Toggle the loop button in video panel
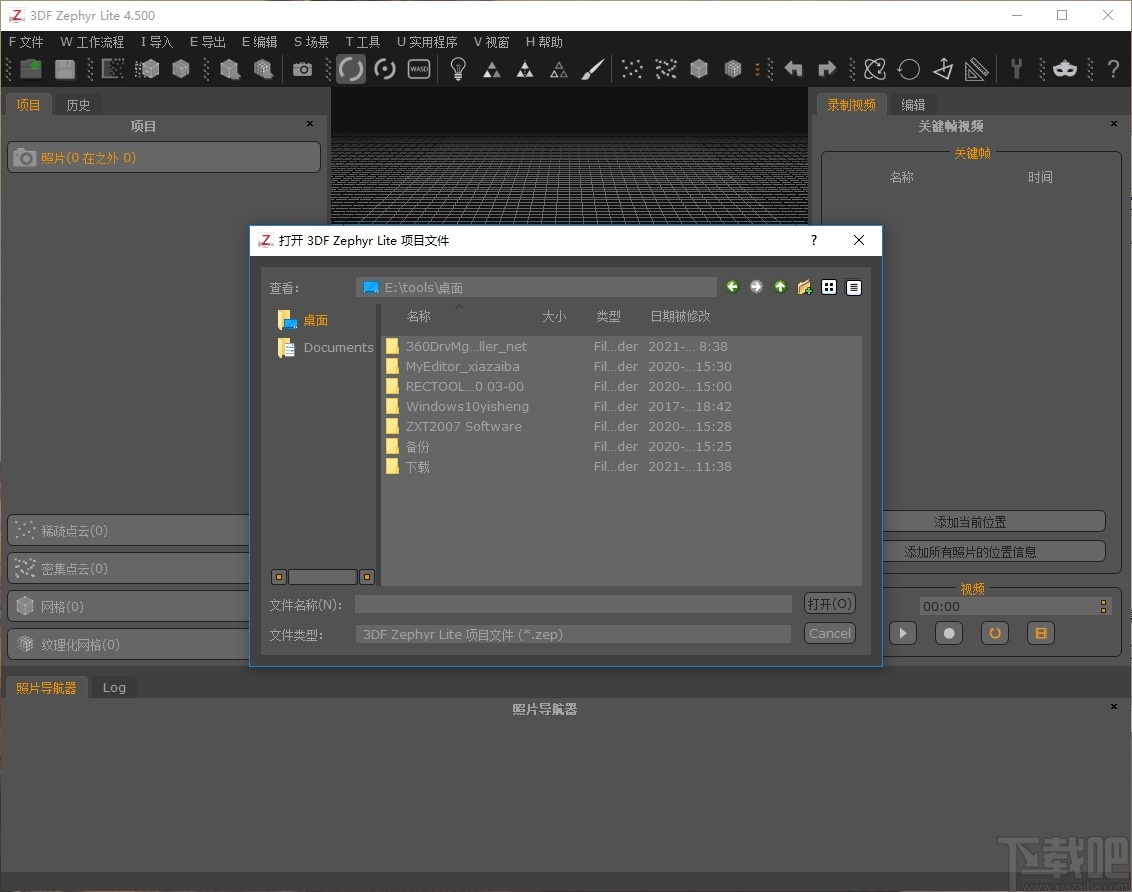This screenshot has height=892, width=1132. coord(994,633)
